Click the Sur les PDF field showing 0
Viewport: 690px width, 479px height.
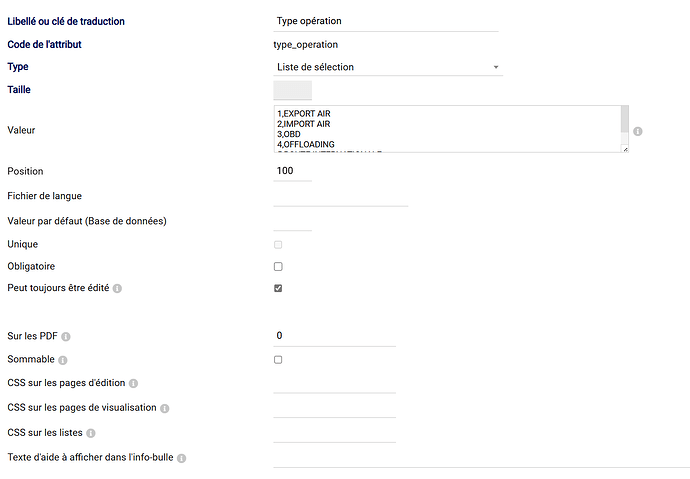334,336
